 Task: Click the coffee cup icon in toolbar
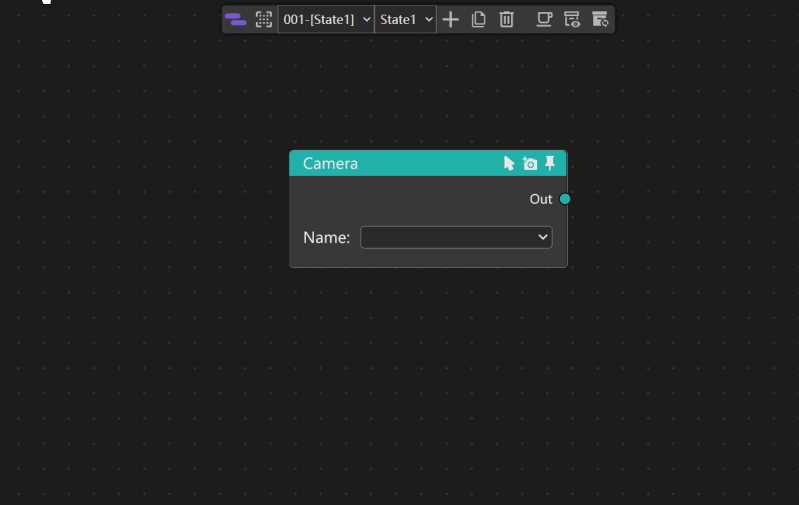(x=544, y=19)
